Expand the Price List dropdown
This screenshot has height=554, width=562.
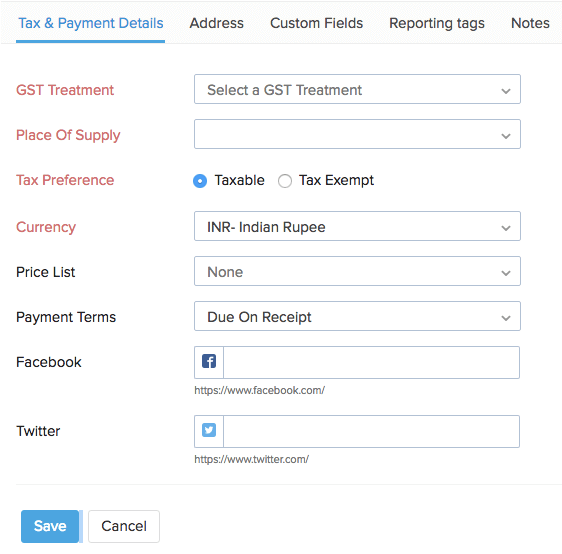[x=357, y=271]
